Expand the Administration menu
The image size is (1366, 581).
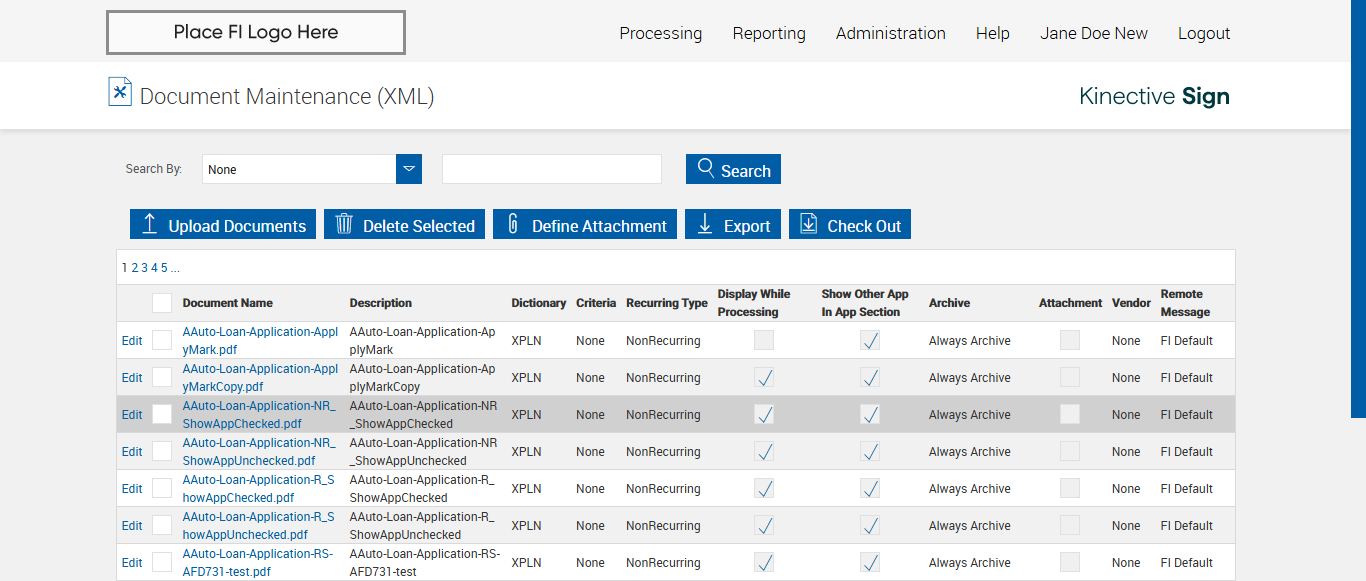coord(890,33)
